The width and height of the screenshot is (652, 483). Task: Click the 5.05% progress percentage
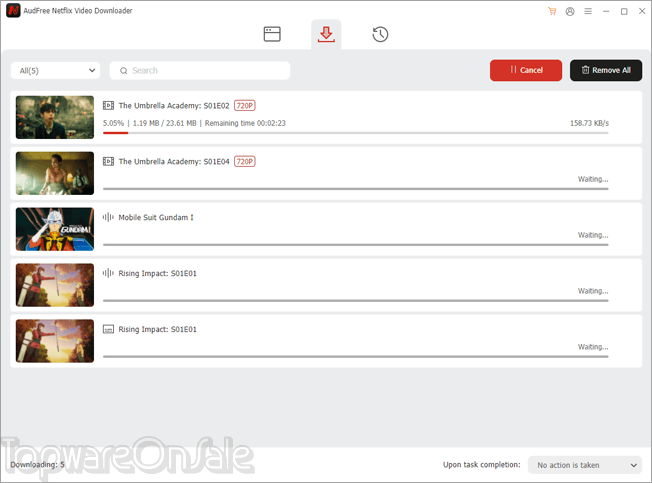tap(113, 123)
